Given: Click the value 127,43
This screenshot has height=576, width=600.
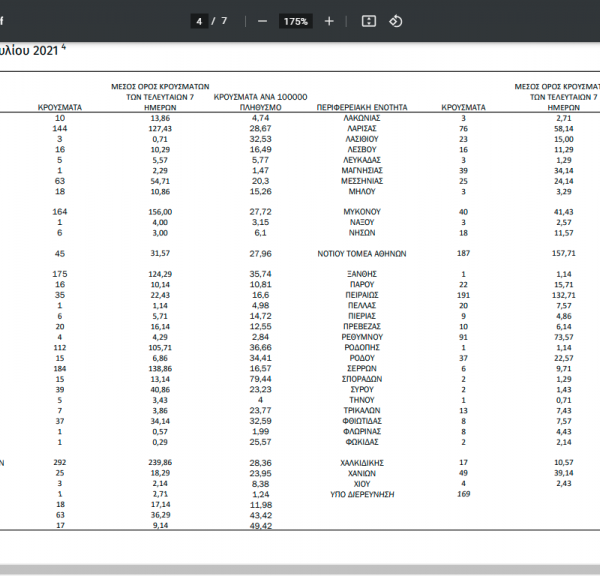Looking at the screenshot, I should coord(160,129).
